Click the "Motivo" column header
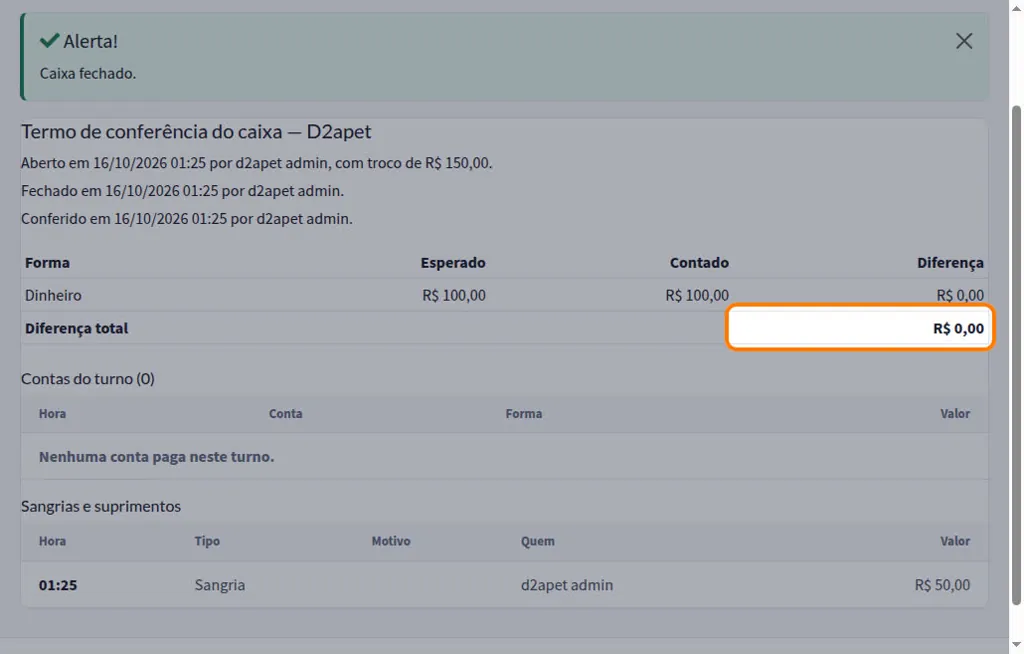Screen dimensions: 1024x654 [x=391, y=541]
